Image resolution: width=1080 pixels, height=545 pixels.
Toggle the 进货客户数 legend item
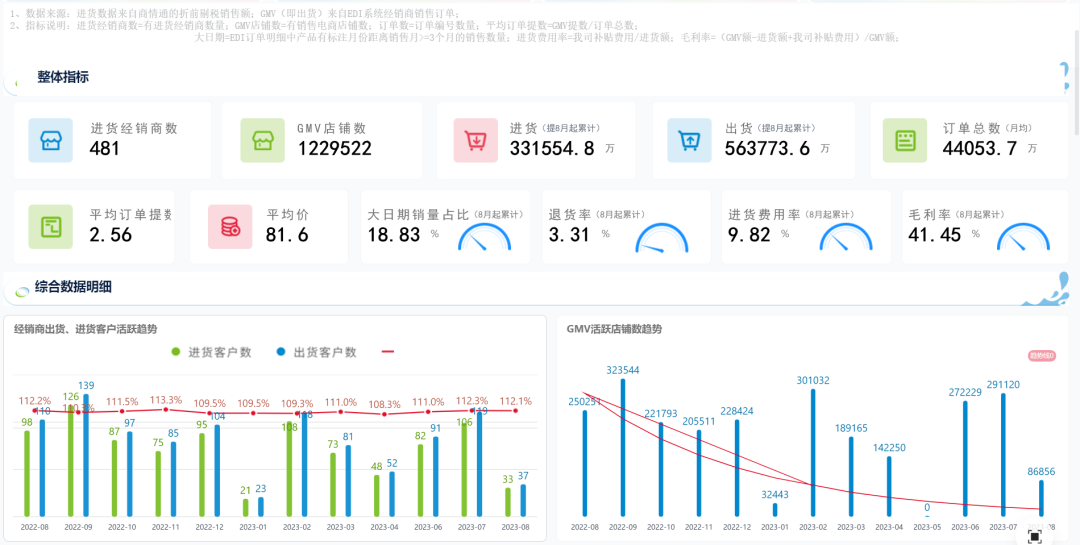pyautogui.click(x=211, y=352)
